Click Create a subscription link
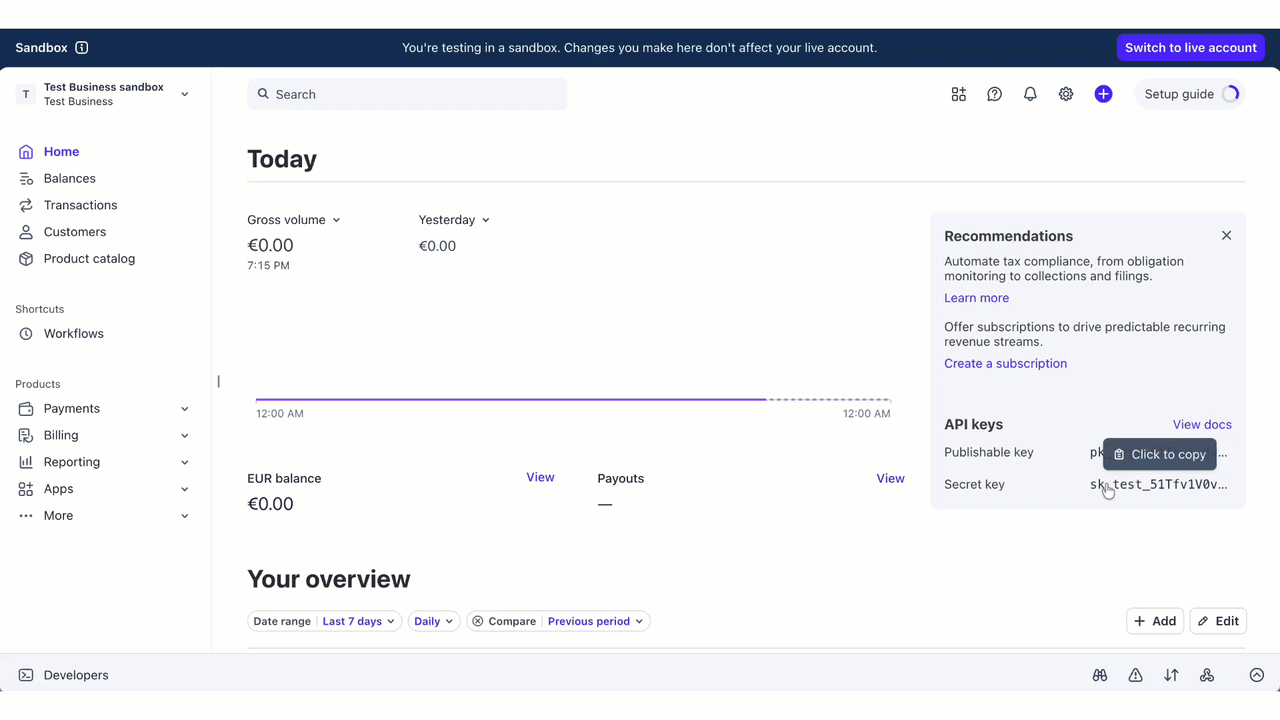The width and height of the screenshot is (1280, 720). point(1005,363)
